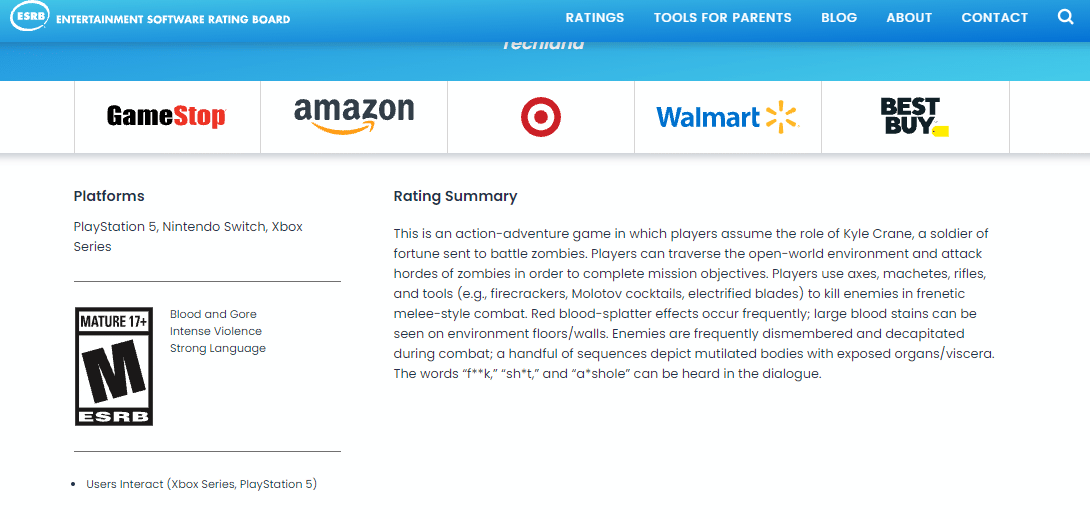
Task: Open the Ratings menu
Action: pyautogui.click(x=595, y=18)
